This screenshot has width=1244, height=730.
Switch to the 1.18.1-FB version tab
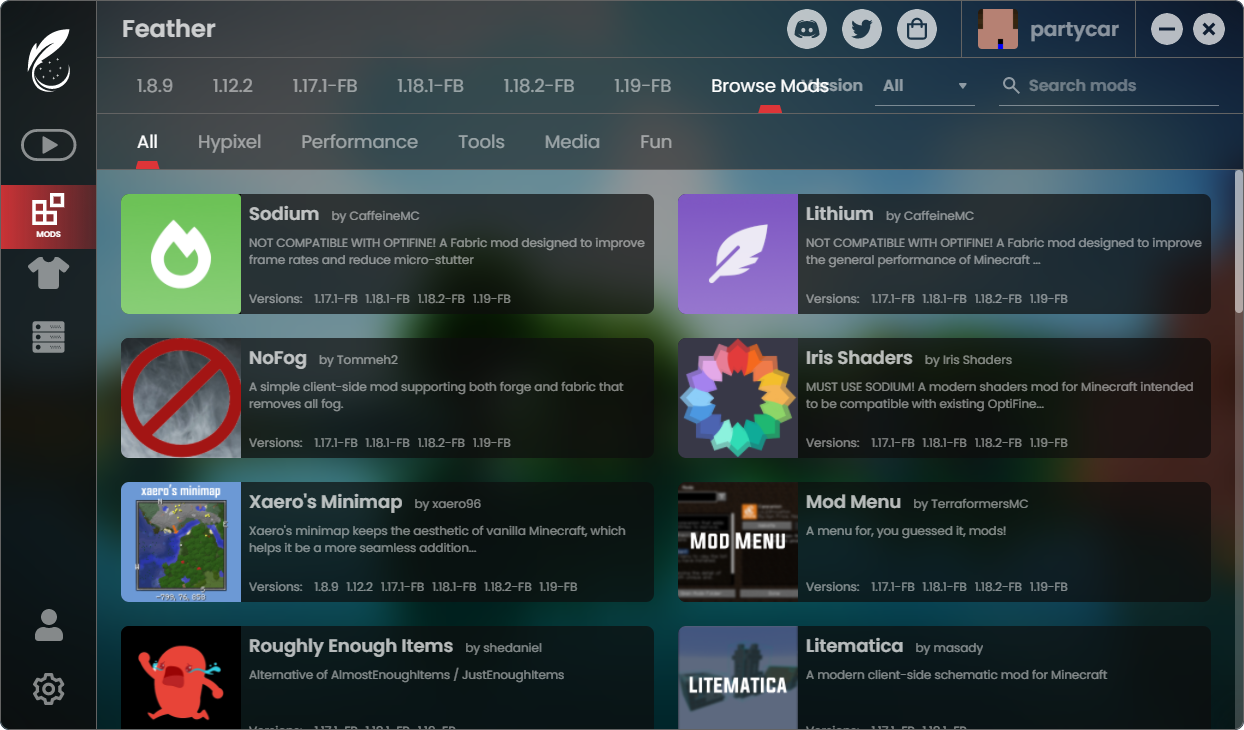click(430, 86)
